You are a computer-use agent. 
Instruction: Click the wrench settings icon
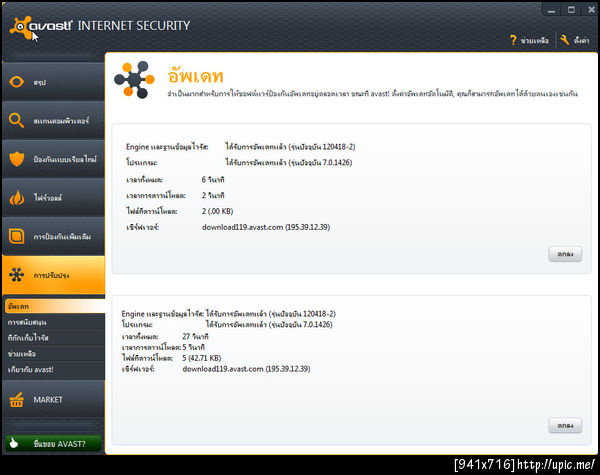pyautogui.click(x=565, y=40)
